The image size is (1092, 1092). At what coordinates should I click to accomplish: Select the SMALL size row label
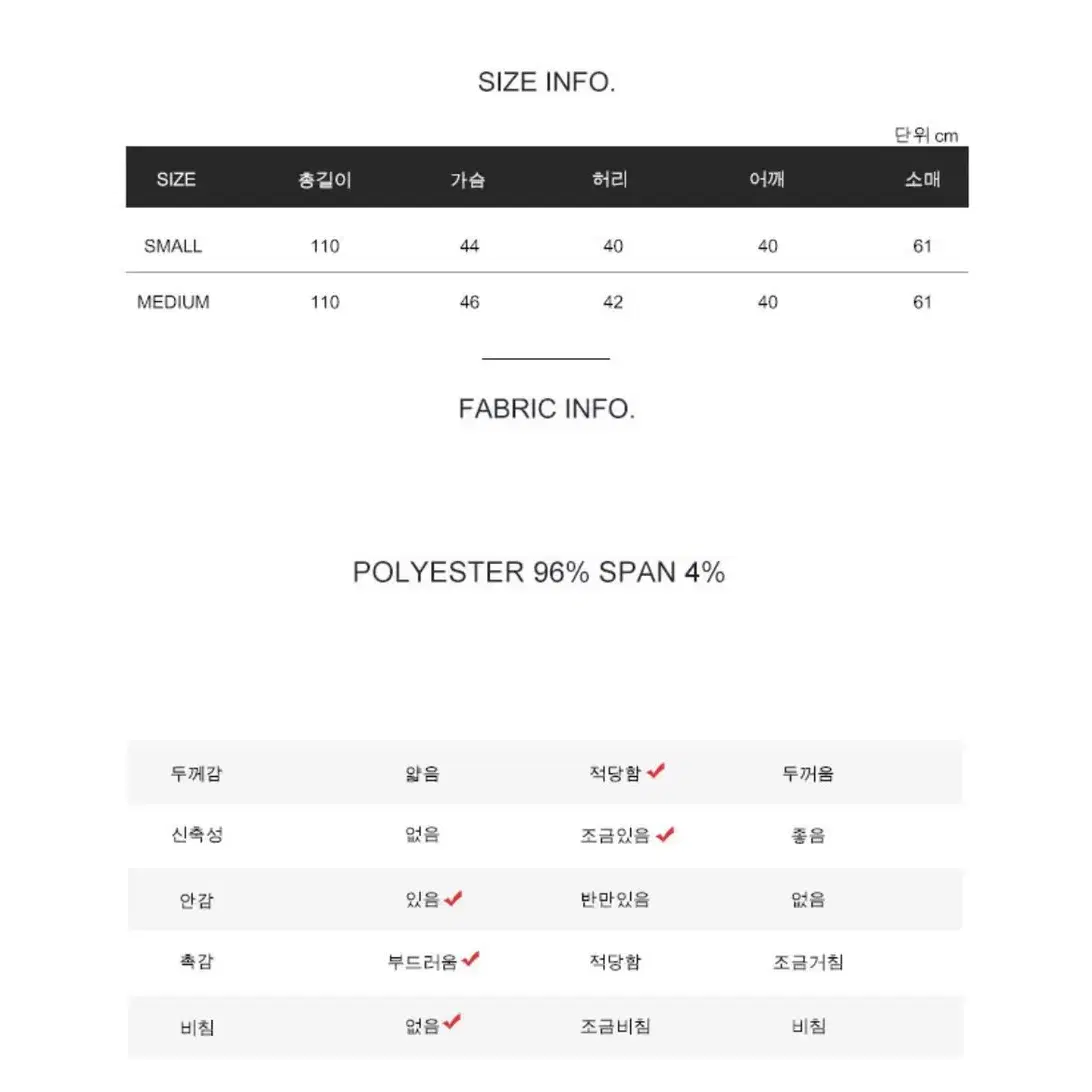click(173, 246)
